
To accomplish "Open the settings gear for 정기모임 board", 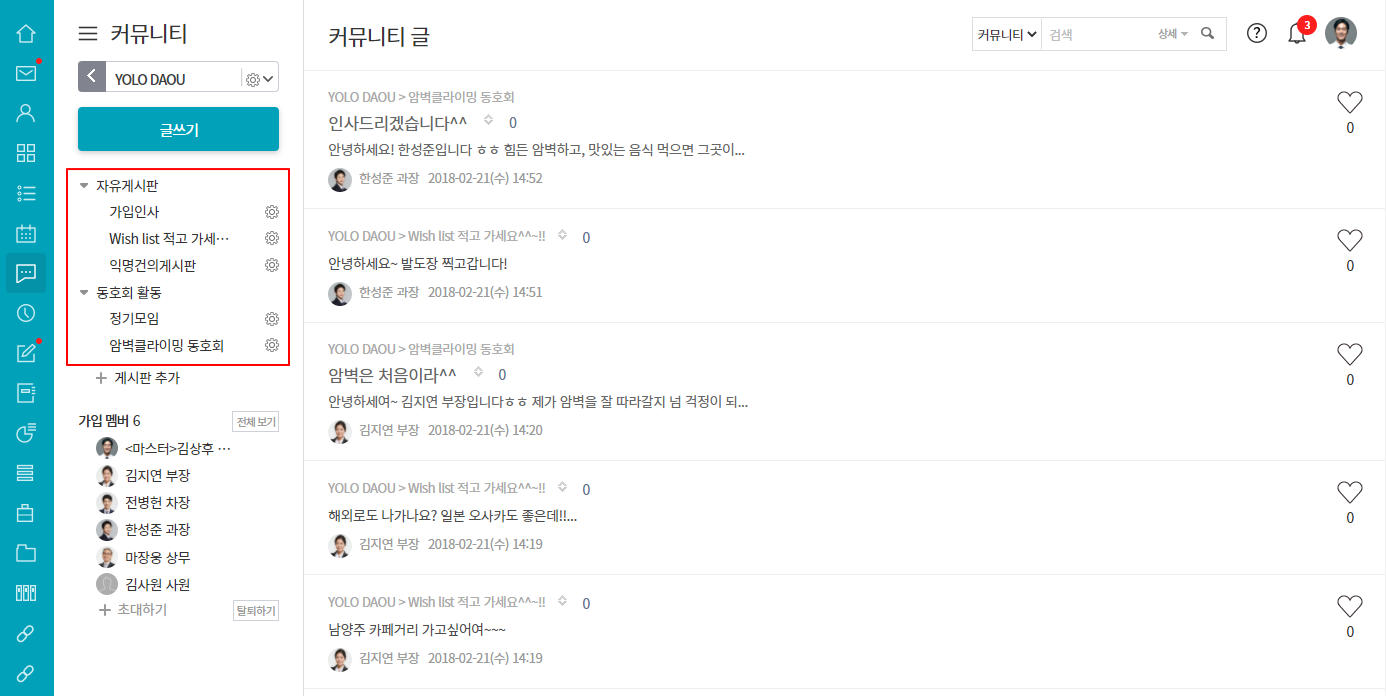I will (x=271, y=319).
